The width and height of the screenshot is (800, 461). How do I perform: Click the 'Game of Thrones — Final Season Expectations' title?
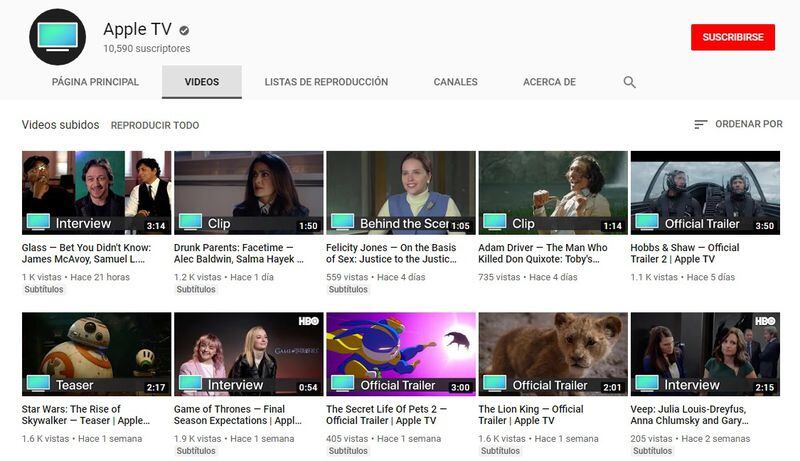click(238, 415)
